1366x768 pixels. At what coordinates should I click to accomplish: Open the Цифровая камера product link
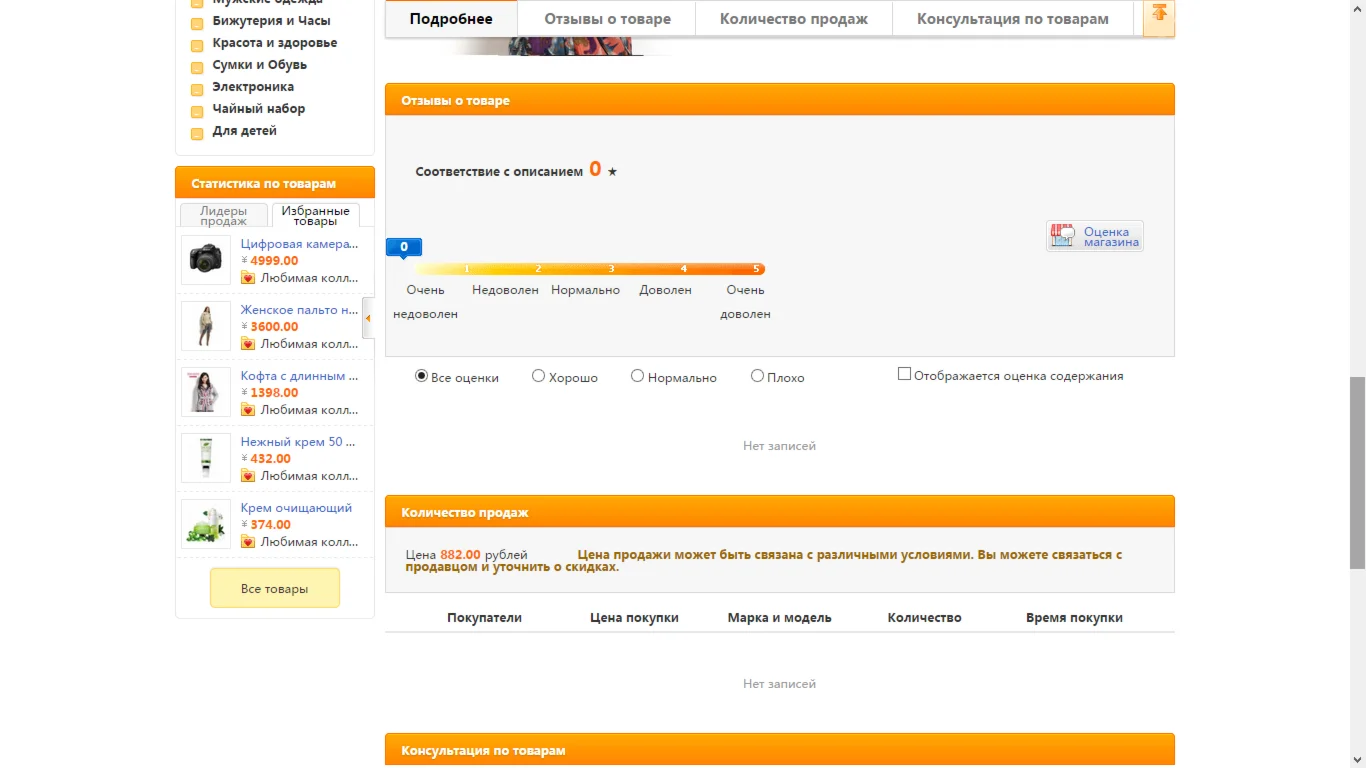[x=299, y=244]
